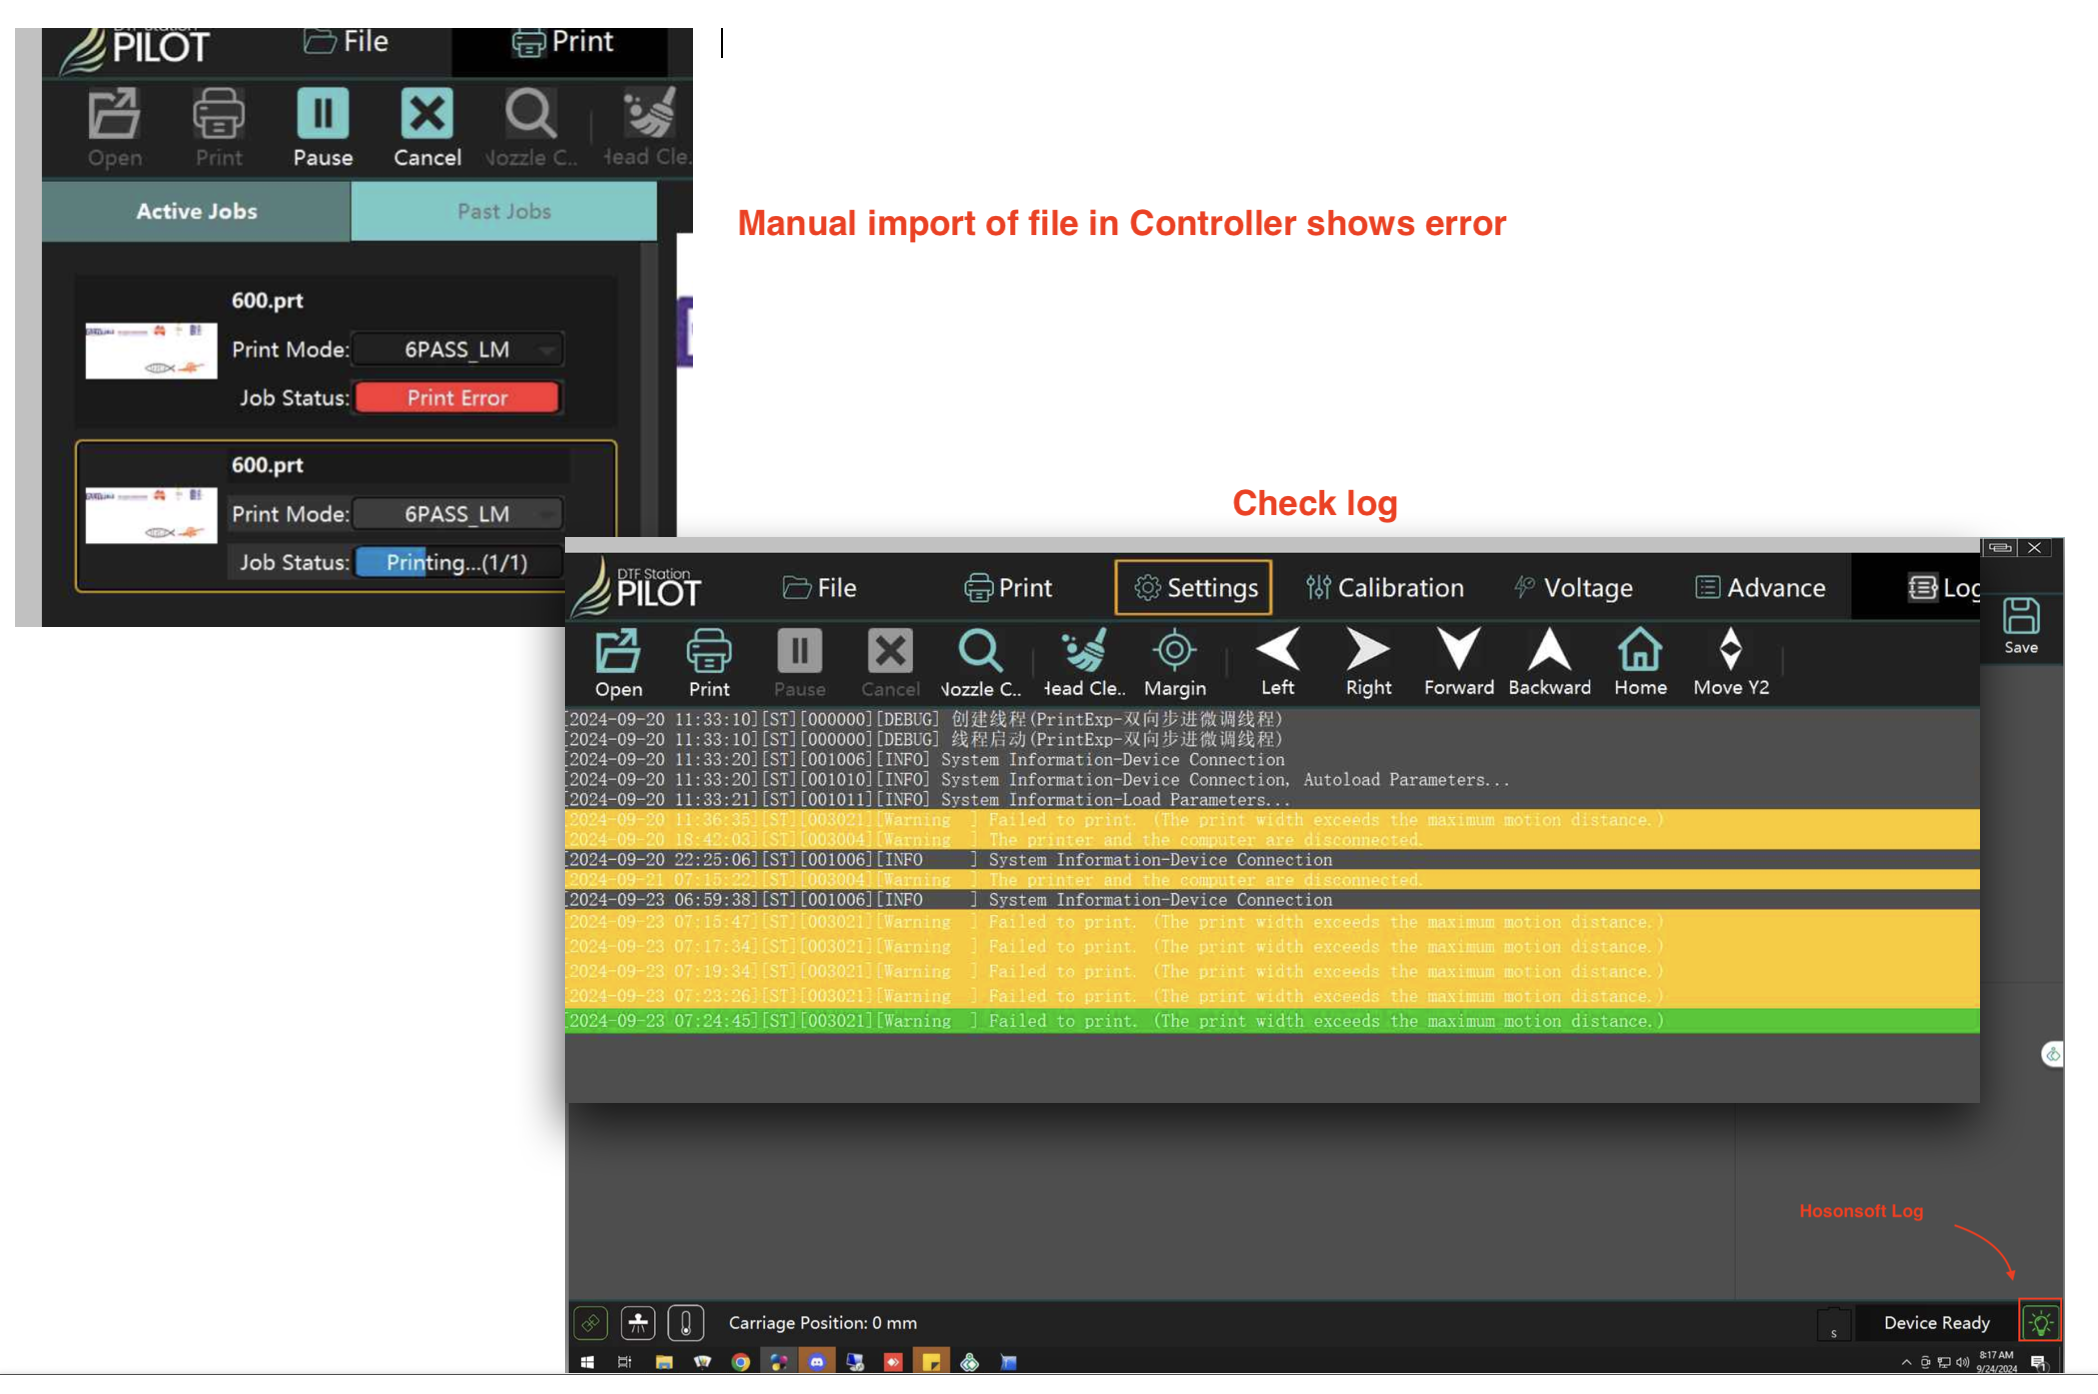Open the Settings tab
This screenshot has width=2098, height=1394.
coord(1194,588)
